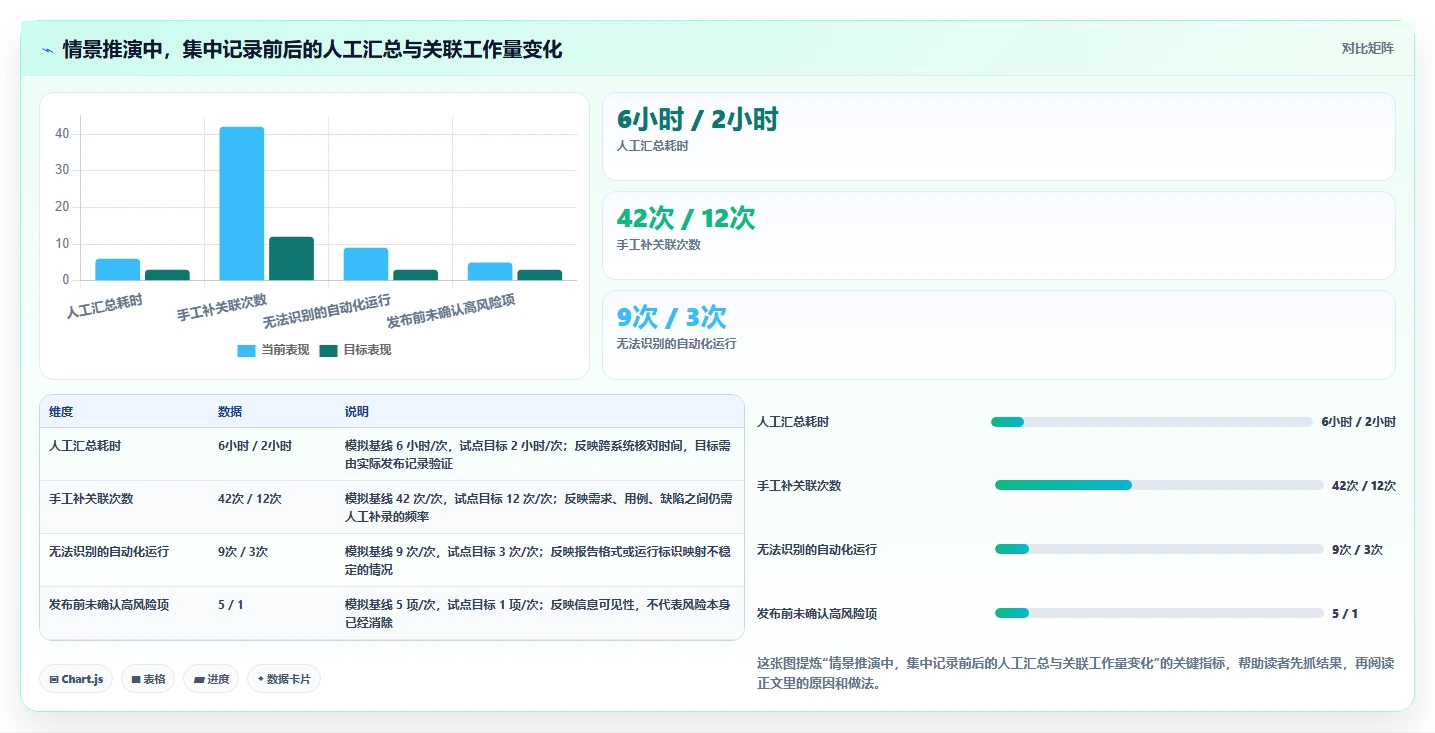1435x733 pixels.
Task: Click the 手工补关联次数 table row name
Action: tap(91, 499)
